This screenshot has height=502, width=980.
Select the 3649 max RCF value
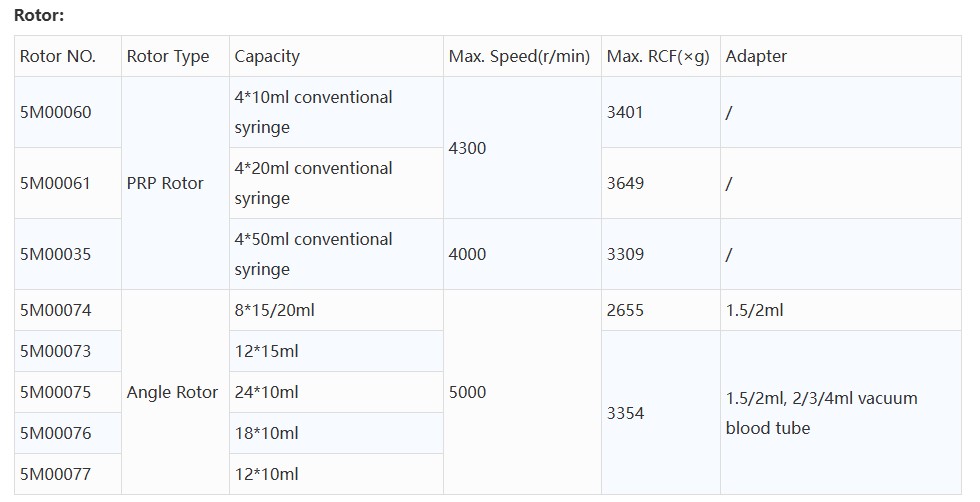(x=626, y=183)
